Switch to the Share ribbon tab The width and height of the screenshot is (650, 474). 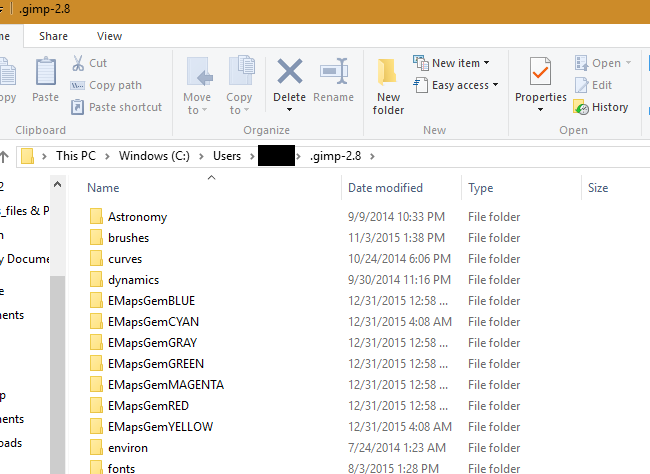[53, 36]
